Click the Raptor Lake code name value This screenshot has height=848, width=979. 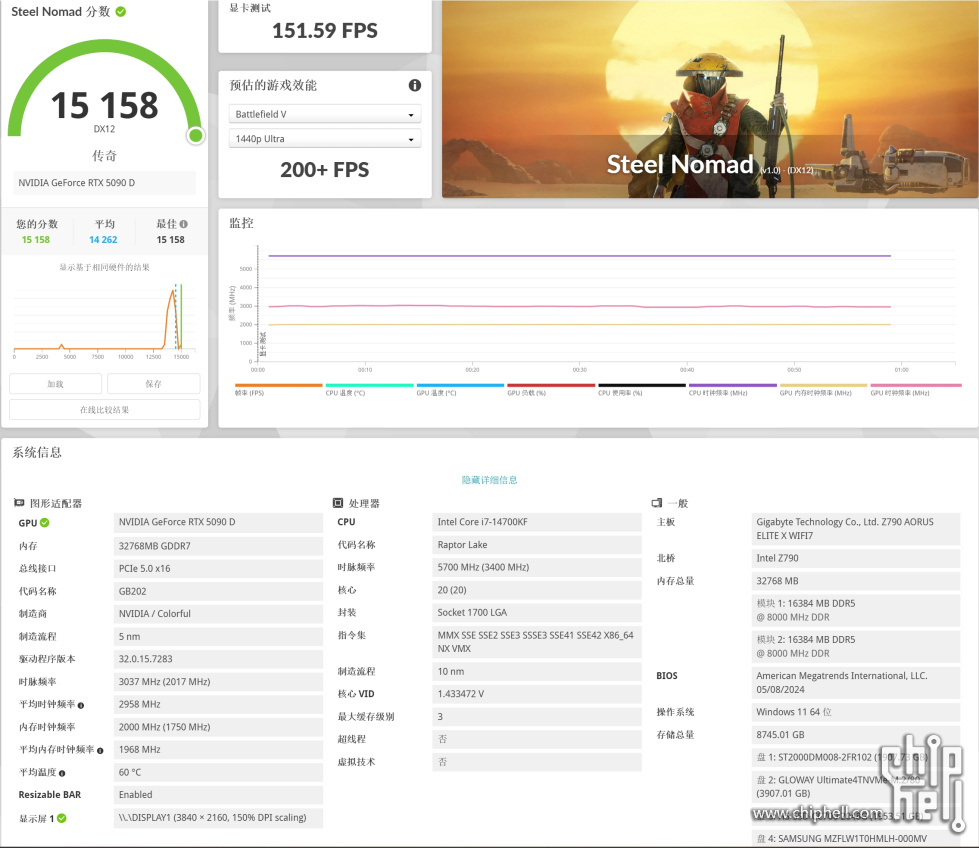tap(537, 545)
